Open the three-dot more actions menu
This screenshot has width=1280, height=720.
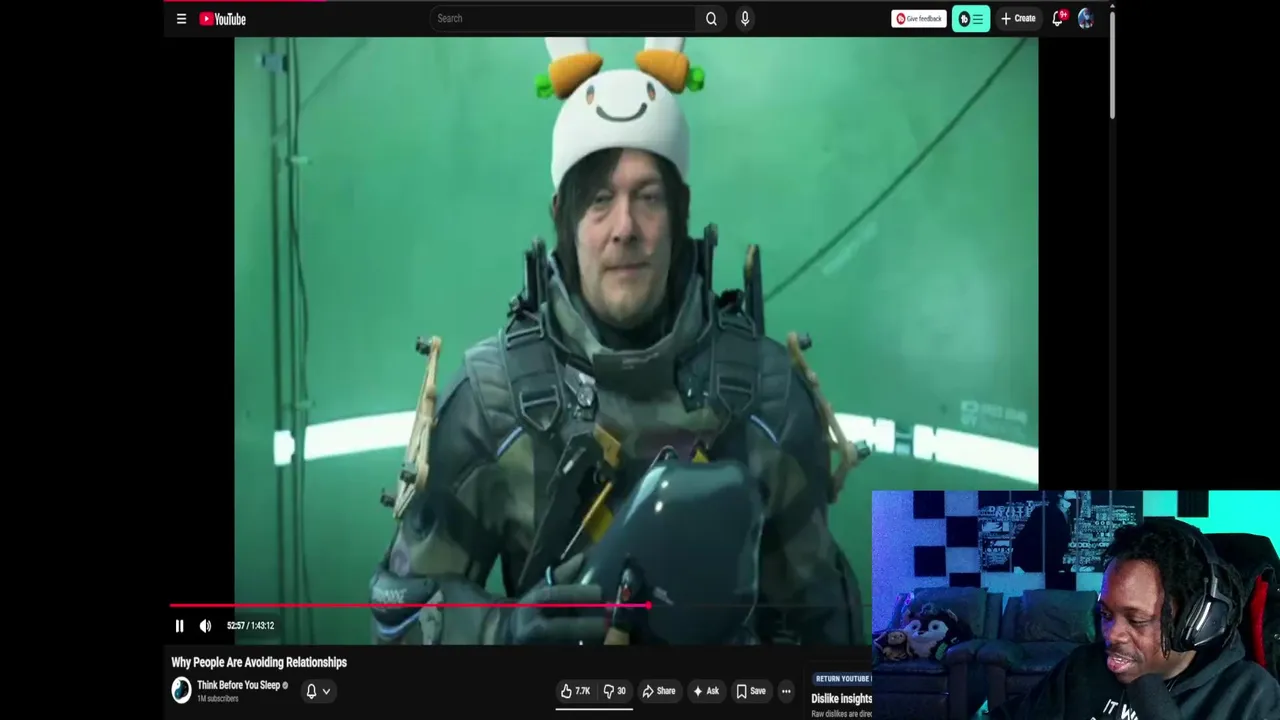pyautogui.click(x=786, y=691)
